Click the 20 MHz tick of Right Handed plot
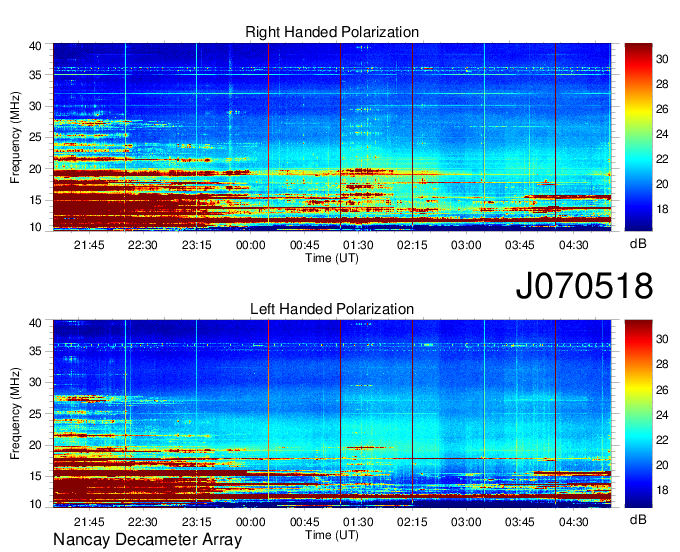 click(35, 169)
